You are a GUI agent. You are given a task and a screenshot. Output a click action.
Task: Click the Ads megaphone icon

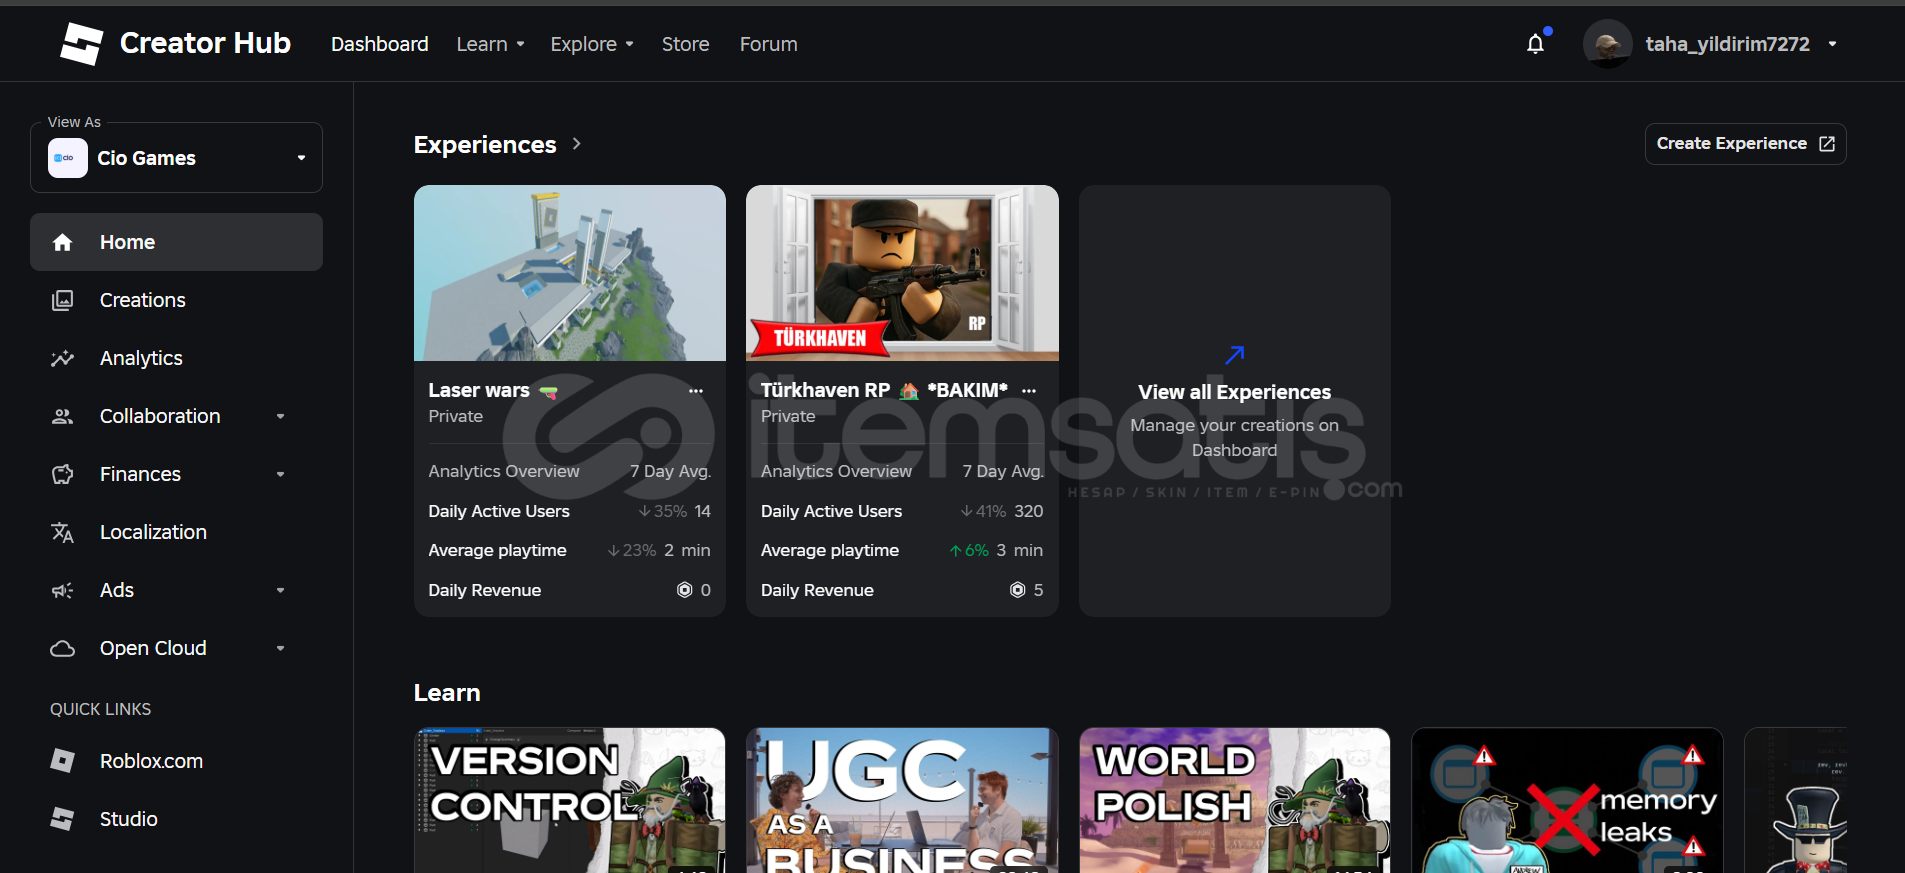click(x=62, y=590)
